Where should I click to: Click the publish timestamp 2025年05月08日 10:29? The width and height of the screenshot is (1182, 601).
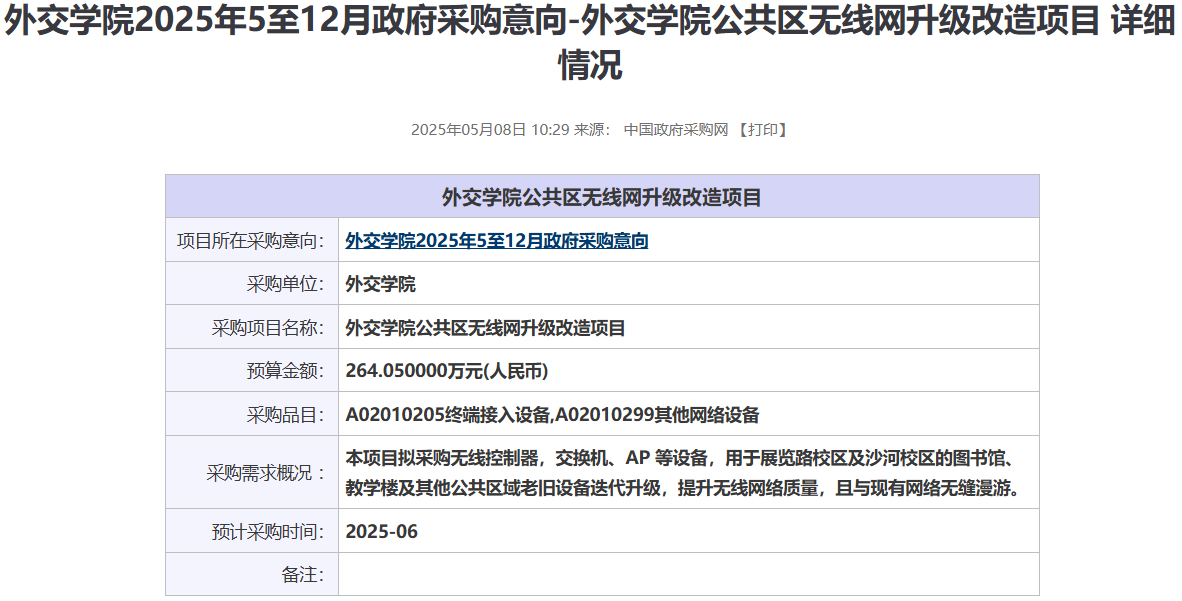tap(489, 130)
